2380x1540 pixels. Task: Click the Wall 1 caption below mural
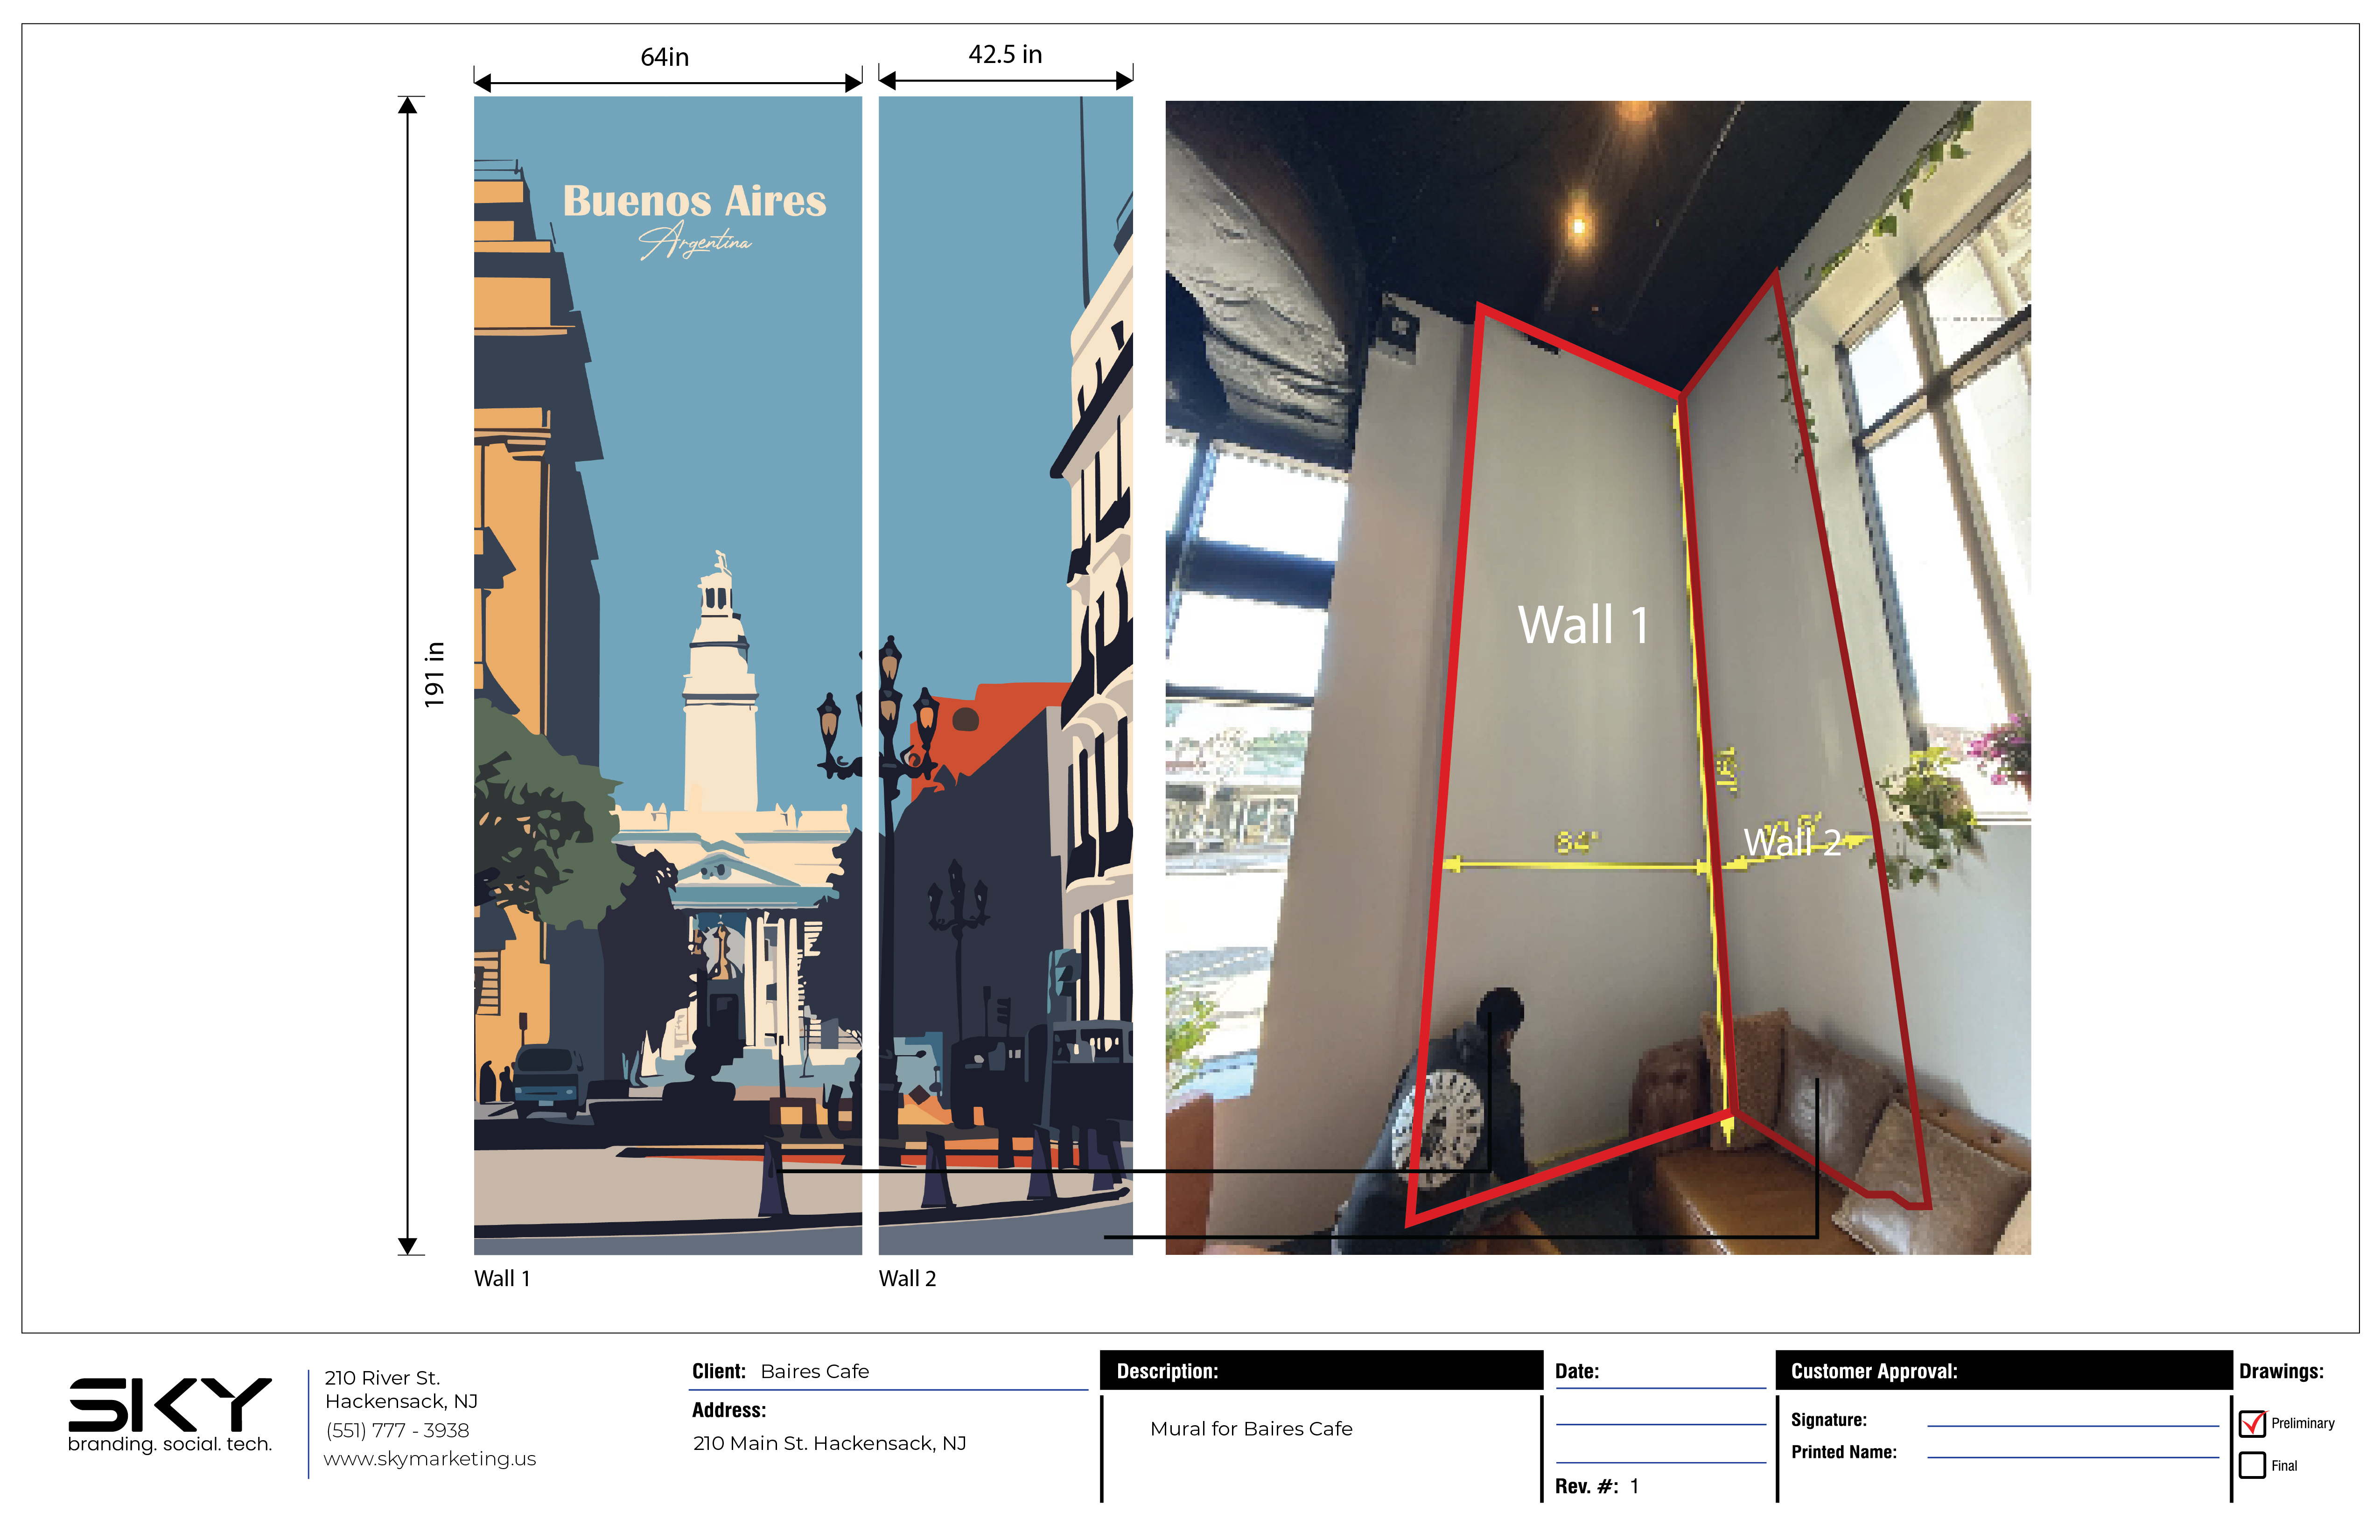click(502, 1278)
